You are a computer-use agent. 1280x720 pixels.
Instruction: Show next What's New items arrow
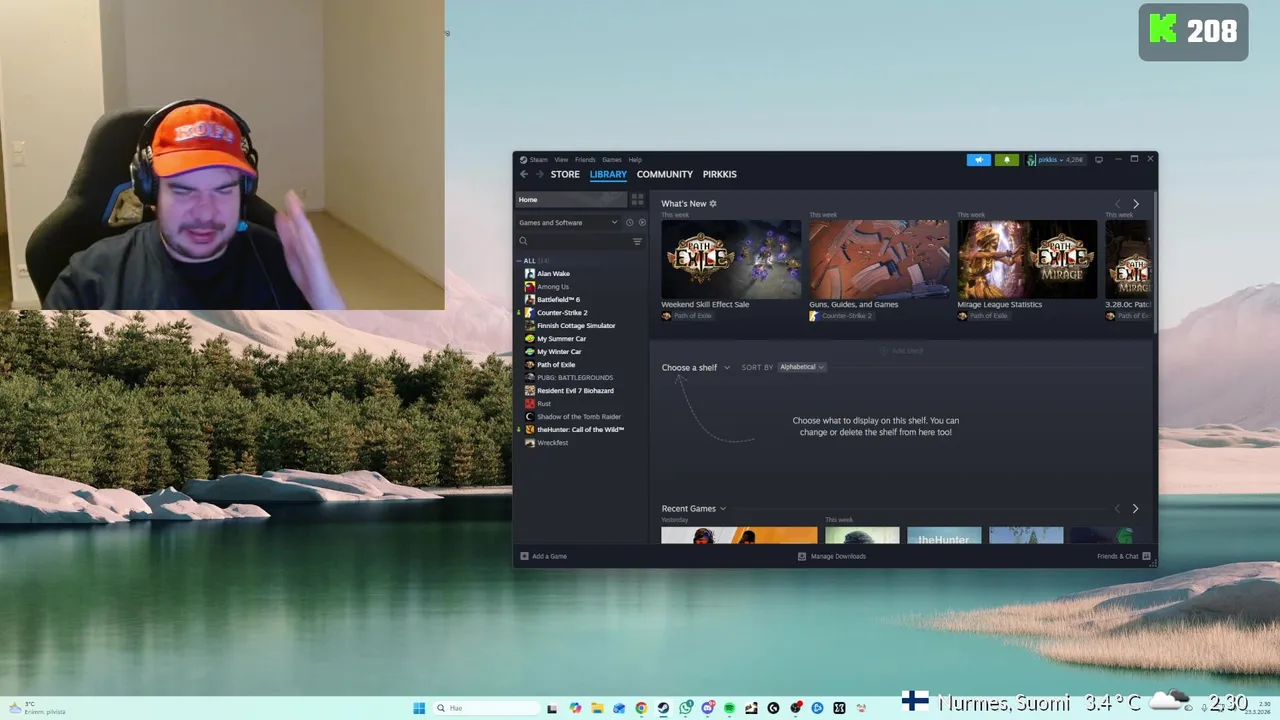pyautogui.click(x=1135, y=204)
